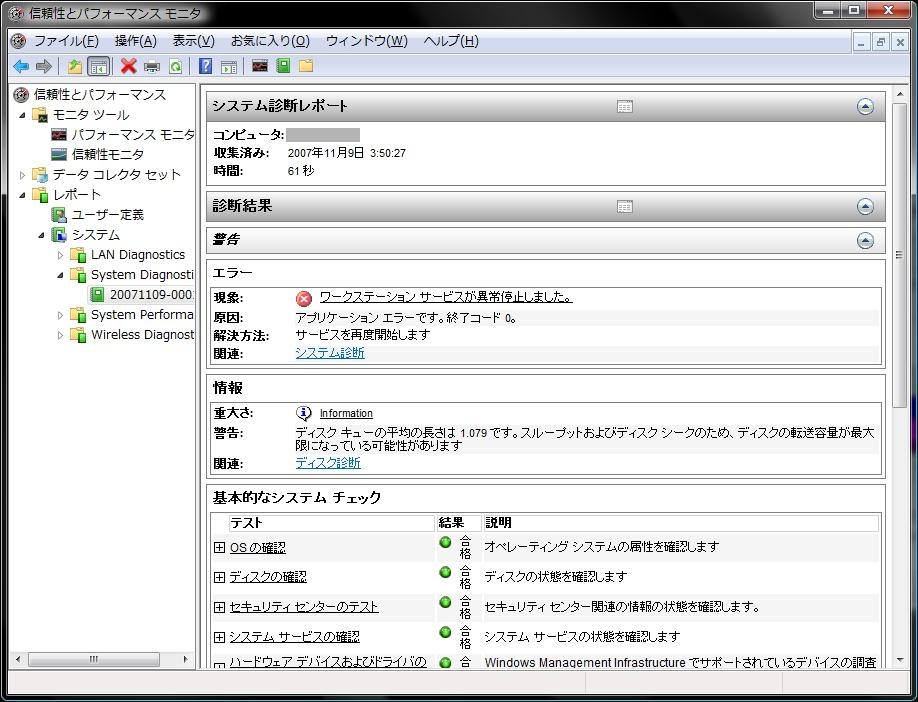
Task: Click the Back arrow toolbar icon
Action: [21, 66]
